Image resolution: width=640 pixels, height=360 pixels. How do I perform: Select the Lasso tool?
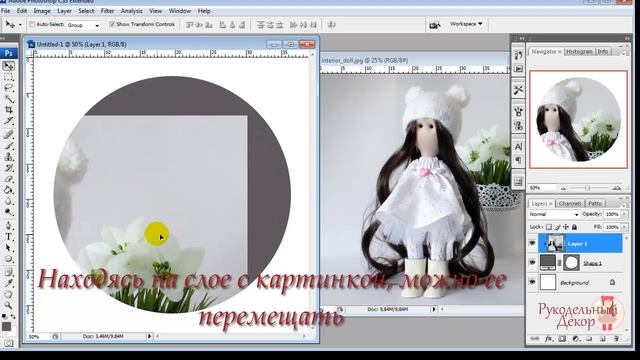9,88
